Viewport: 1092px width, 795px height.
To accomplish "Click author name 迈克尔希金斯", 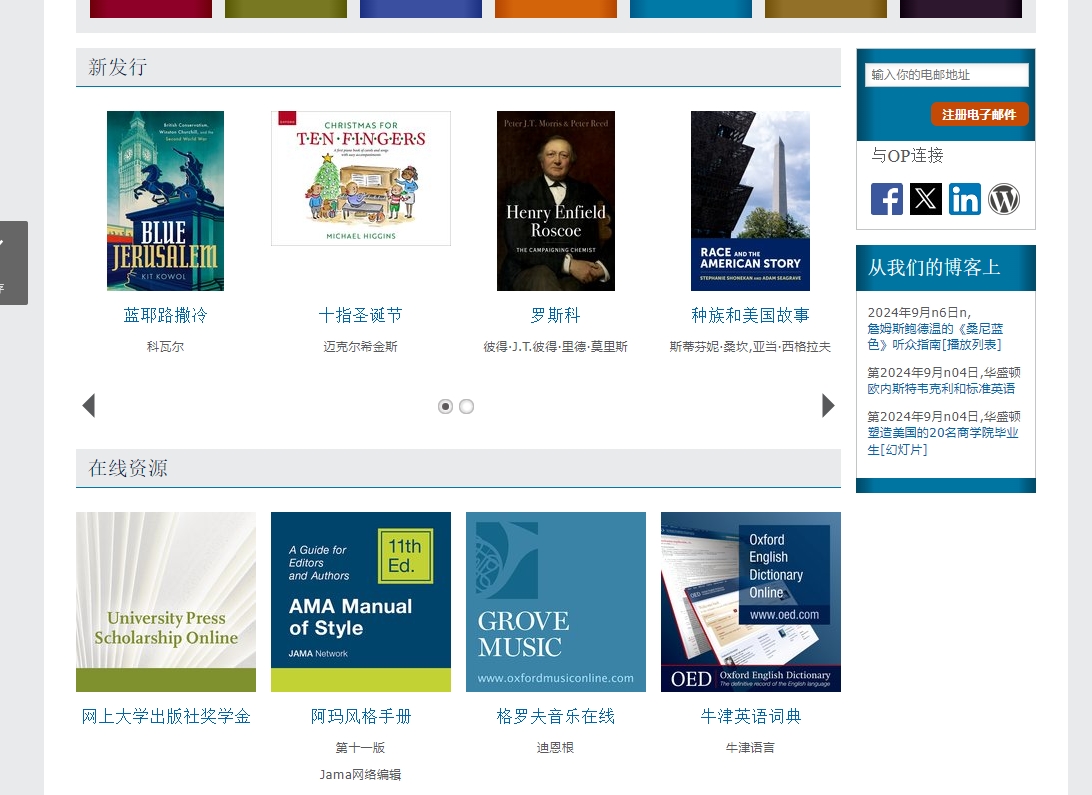I will click(360, 346).
